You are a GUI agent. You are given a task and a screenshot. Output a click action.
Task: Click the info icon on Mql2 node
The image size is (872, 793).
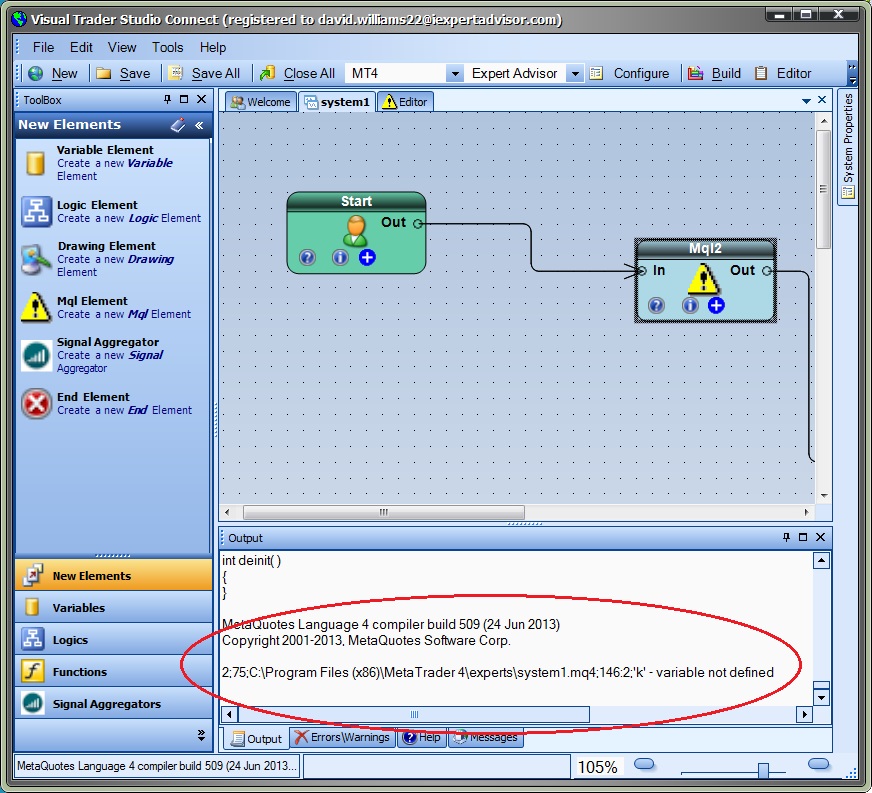pos(690,305)
